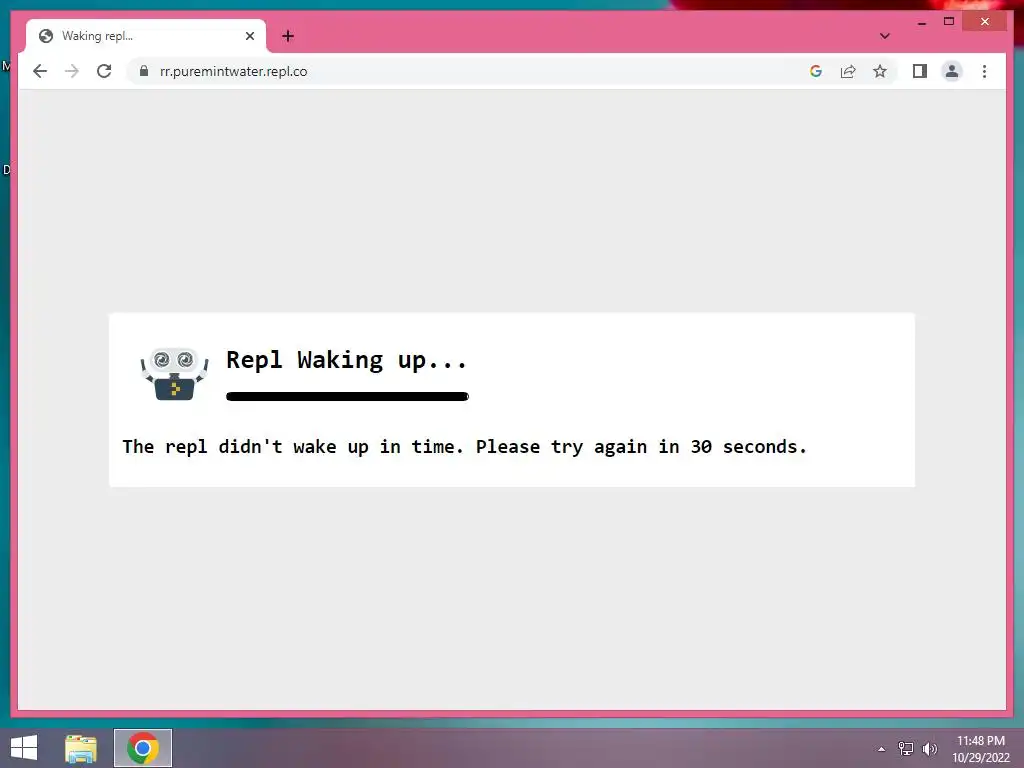The height and width of the screenshot is (768, 1024).
Task: Close the Waking repl... tab
Action: coord(249,36)
